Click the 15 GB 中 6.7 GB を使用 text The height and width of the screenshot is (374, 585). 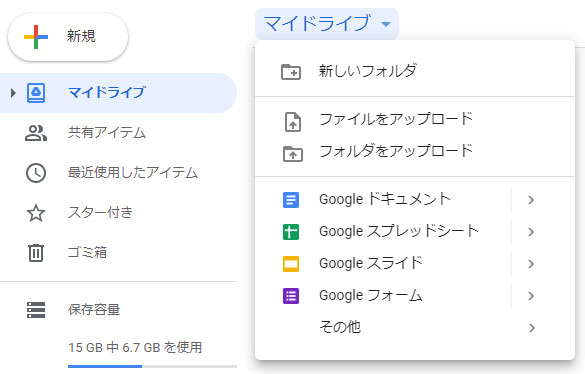point(135,348)
